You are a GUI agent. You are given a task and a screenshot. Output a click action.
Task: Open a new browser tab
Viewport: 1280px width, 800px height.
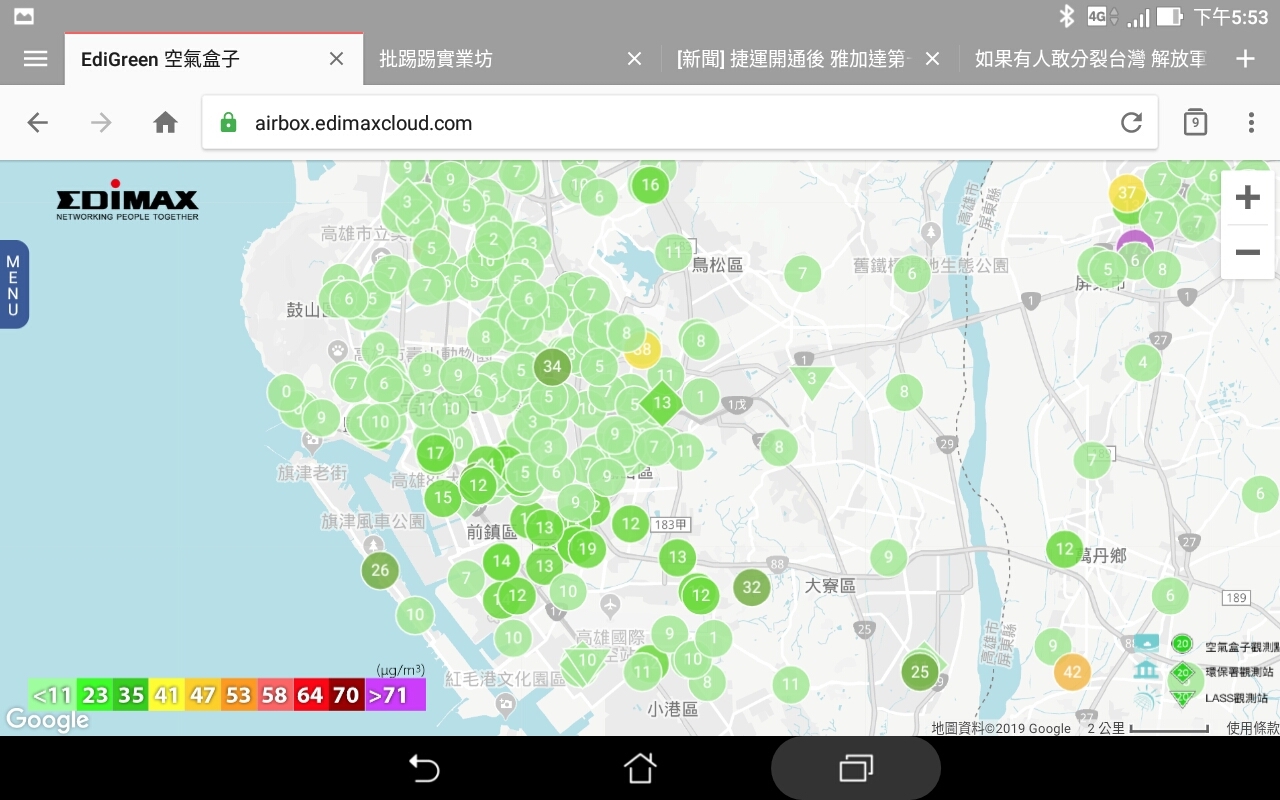point(1245,59)
